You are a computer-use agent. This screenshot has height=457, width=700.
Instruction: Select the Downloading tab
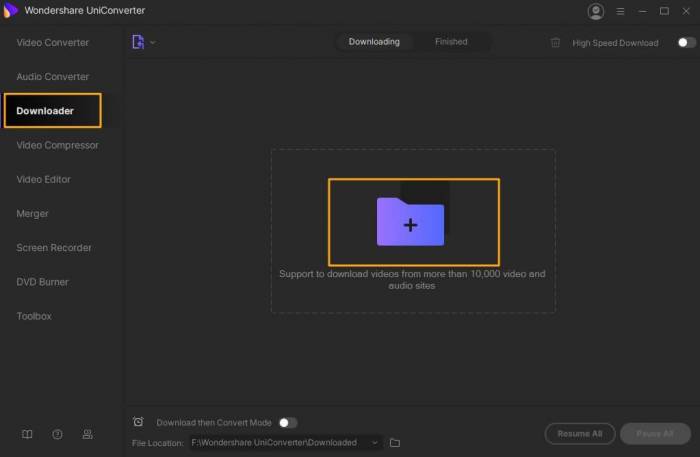point(374,42)
